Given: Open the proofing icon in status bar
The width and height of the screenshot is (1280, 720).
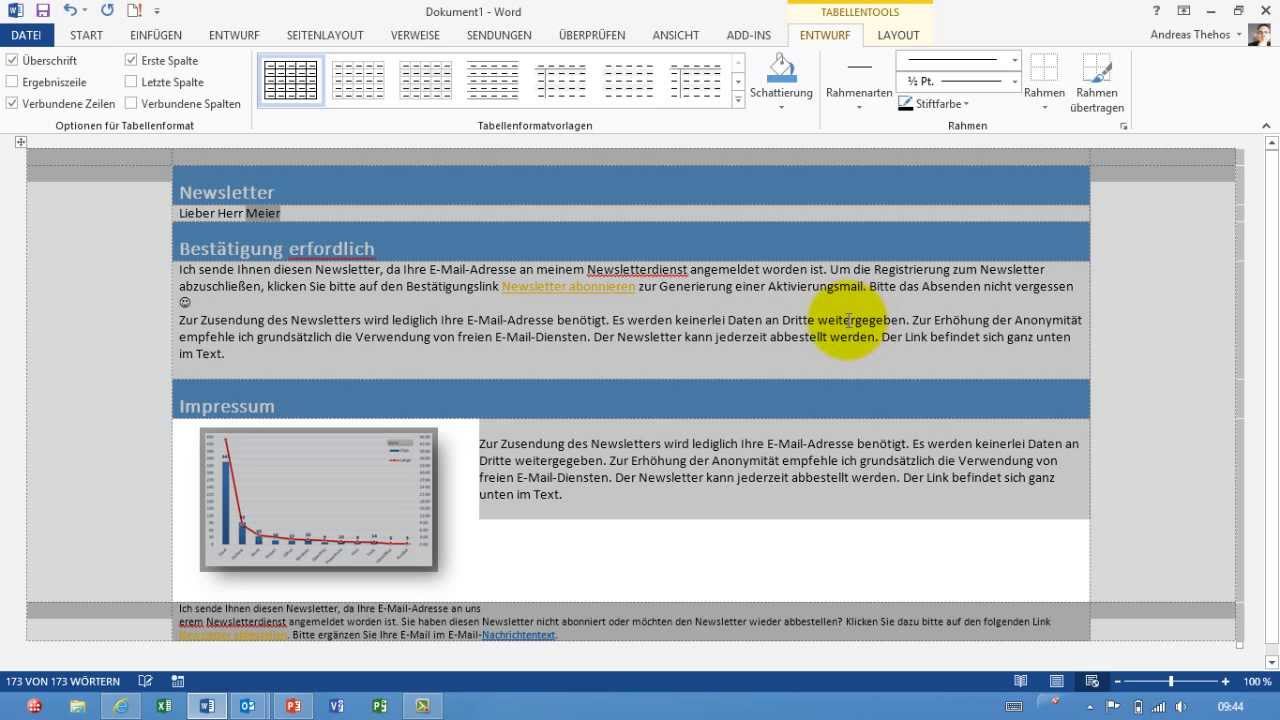Looking at the screenshot, I should 145,681.
